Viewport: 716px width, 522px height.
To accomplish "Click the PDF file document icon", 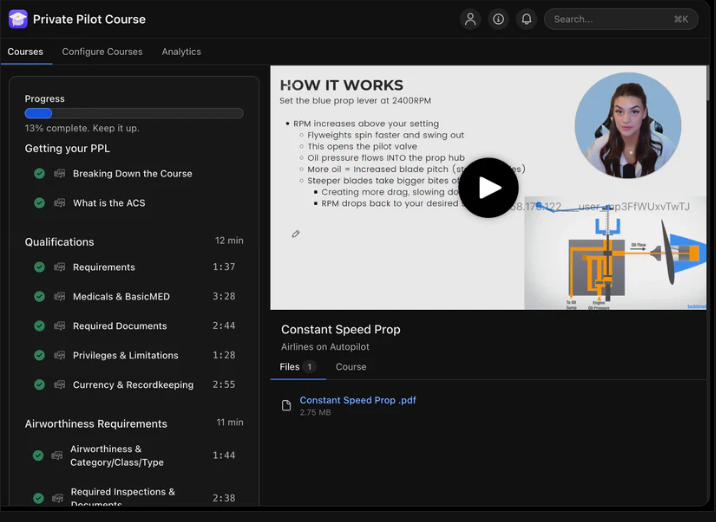I will pos(287,405).
